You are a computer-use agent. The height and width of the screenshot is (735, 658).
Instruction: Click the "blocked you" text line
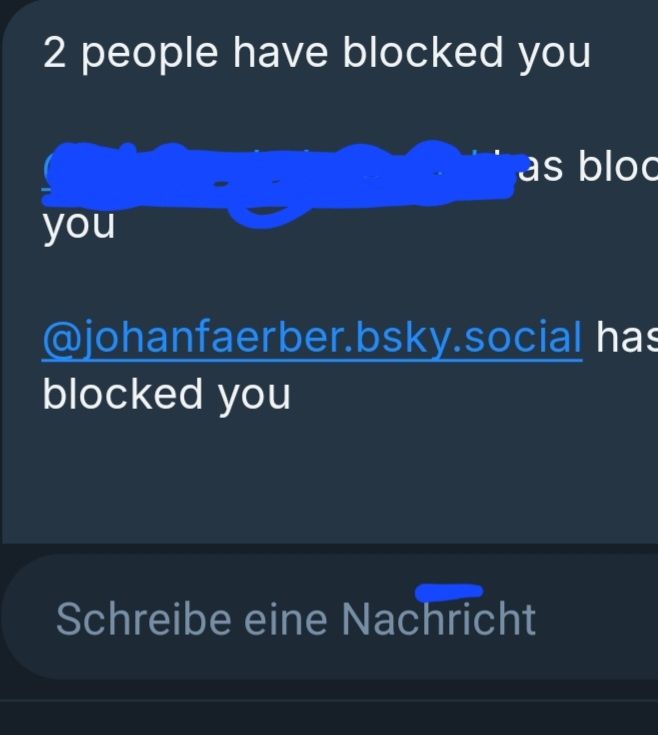166,395
